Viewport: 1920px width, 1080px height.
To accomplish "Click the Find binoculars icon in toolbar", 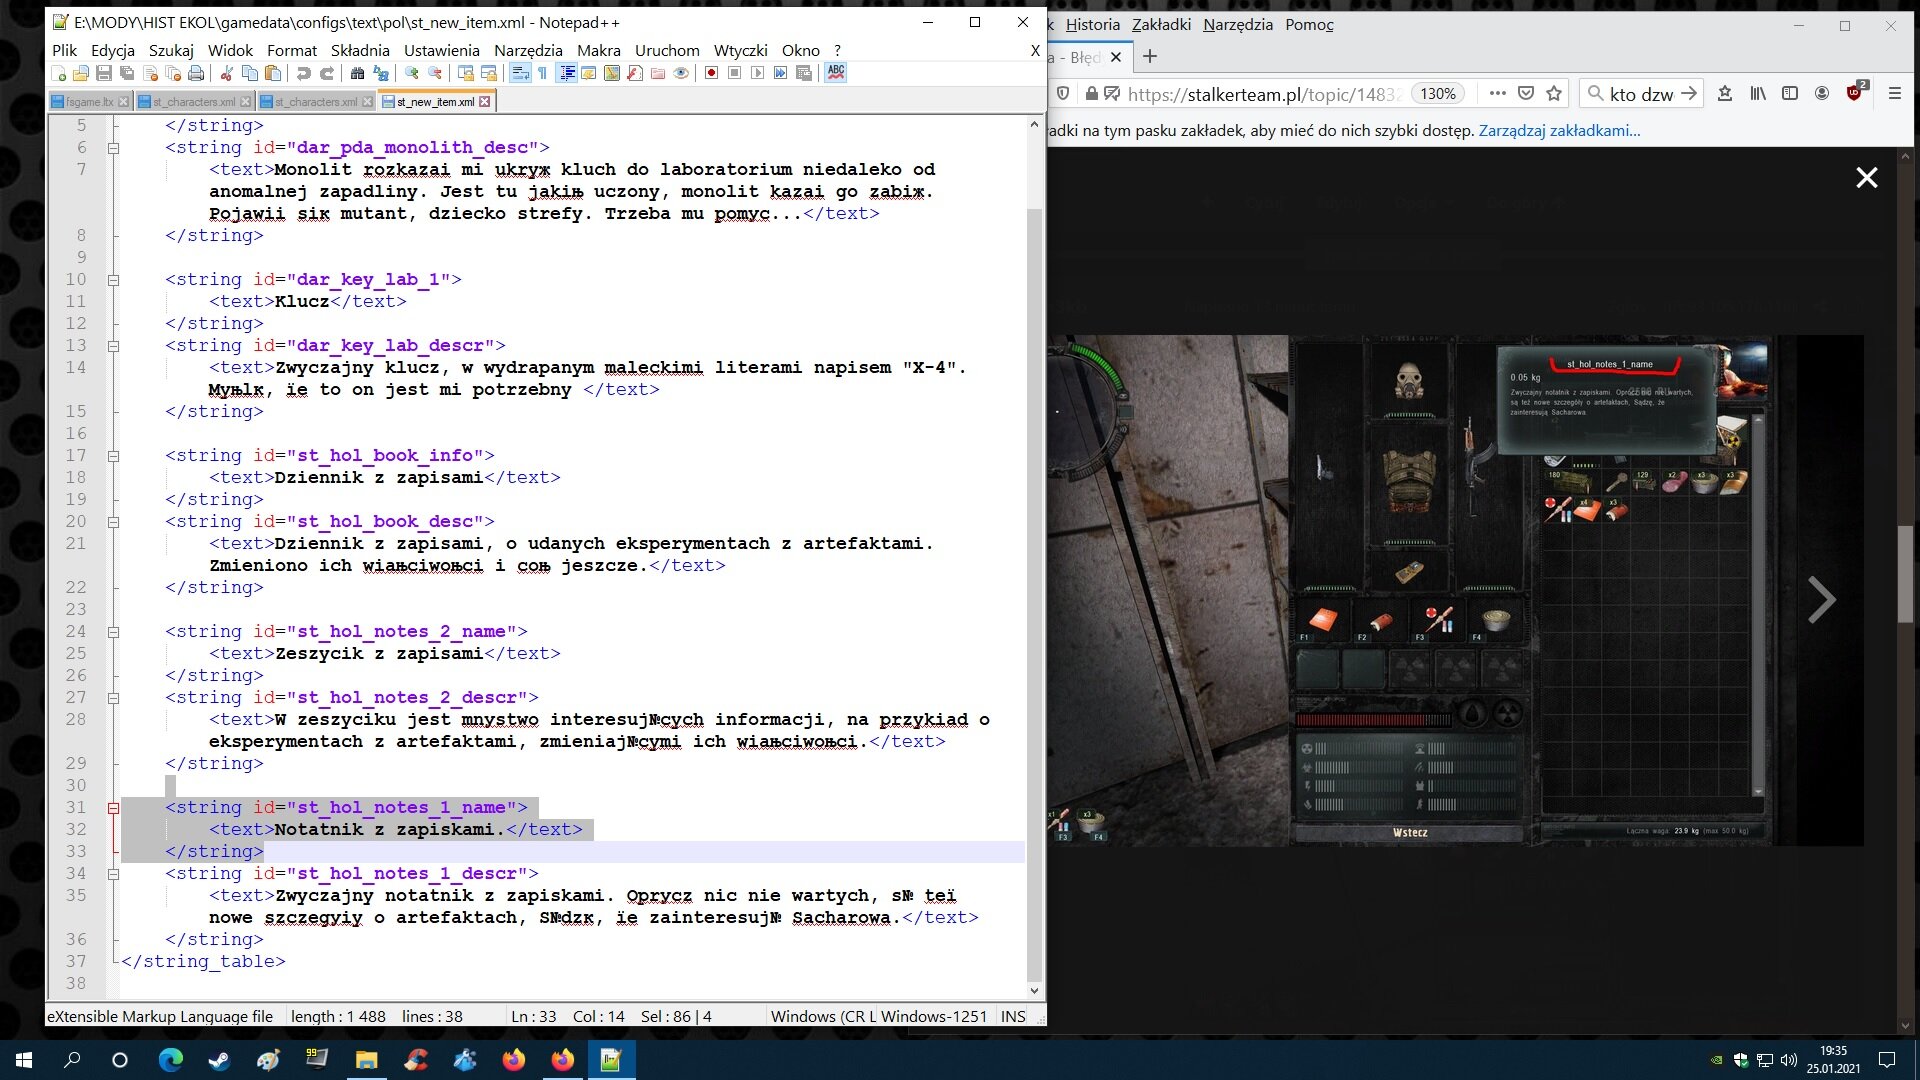I will [357, 73].
